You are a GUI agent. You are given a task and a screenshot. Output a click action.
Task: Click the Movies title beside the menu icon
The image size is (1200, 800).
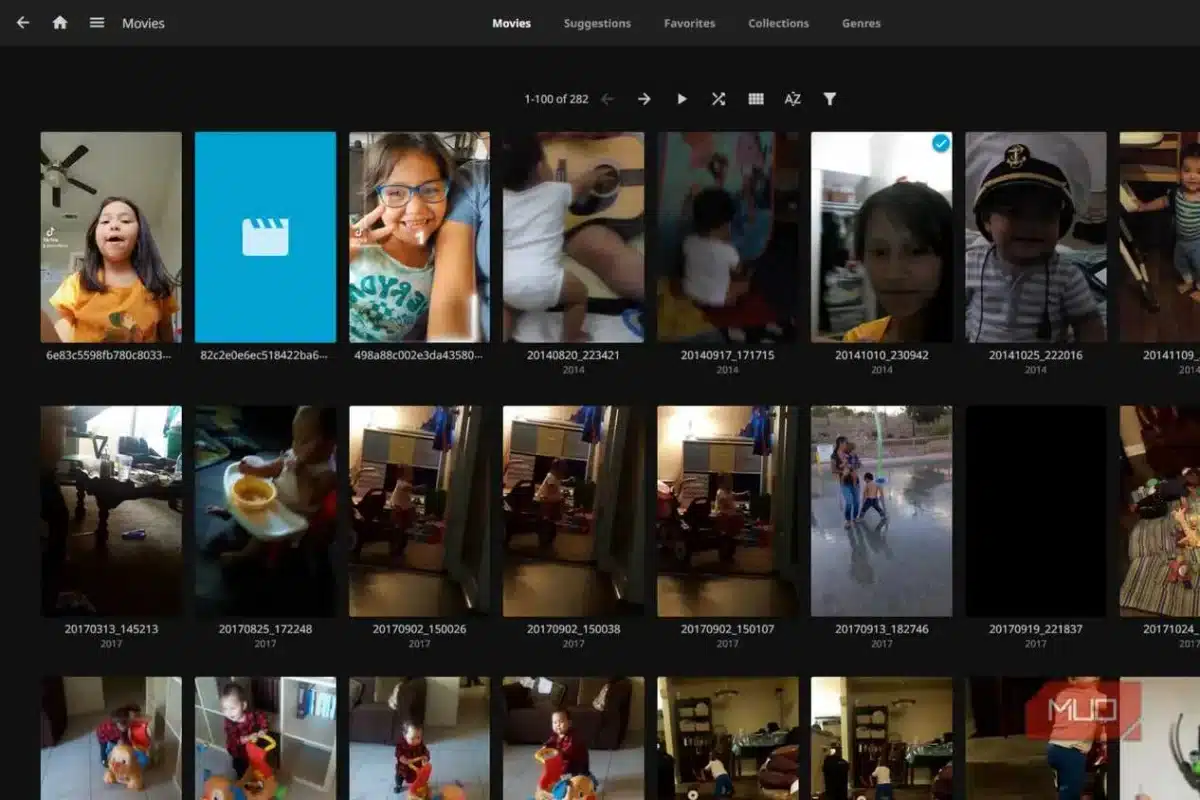click(143, 23)
